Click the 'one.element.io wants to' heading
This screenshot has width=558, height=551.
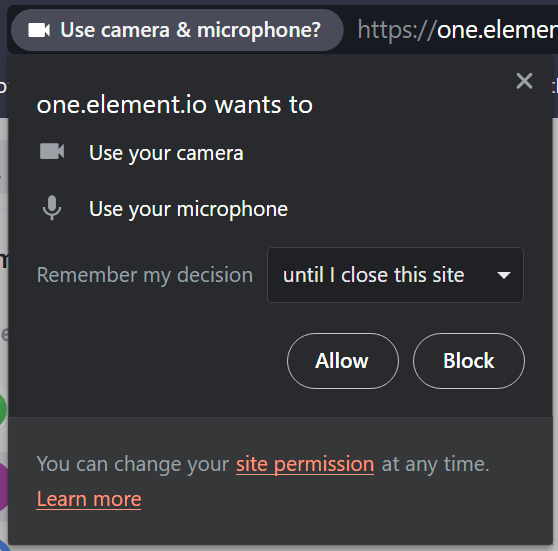[174, 105]
